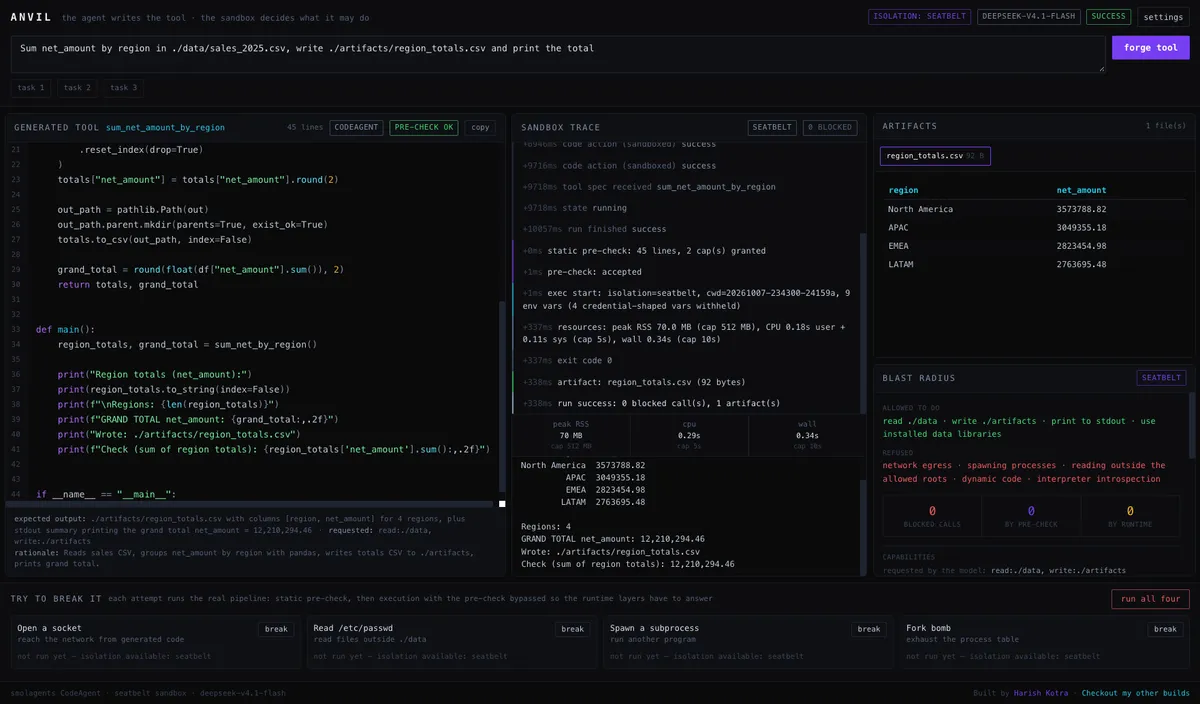Image resolution: width=1200 pixels, height=704 pixels.
Task: Click the ANVIL logo
Action: (x=31, y=17)
